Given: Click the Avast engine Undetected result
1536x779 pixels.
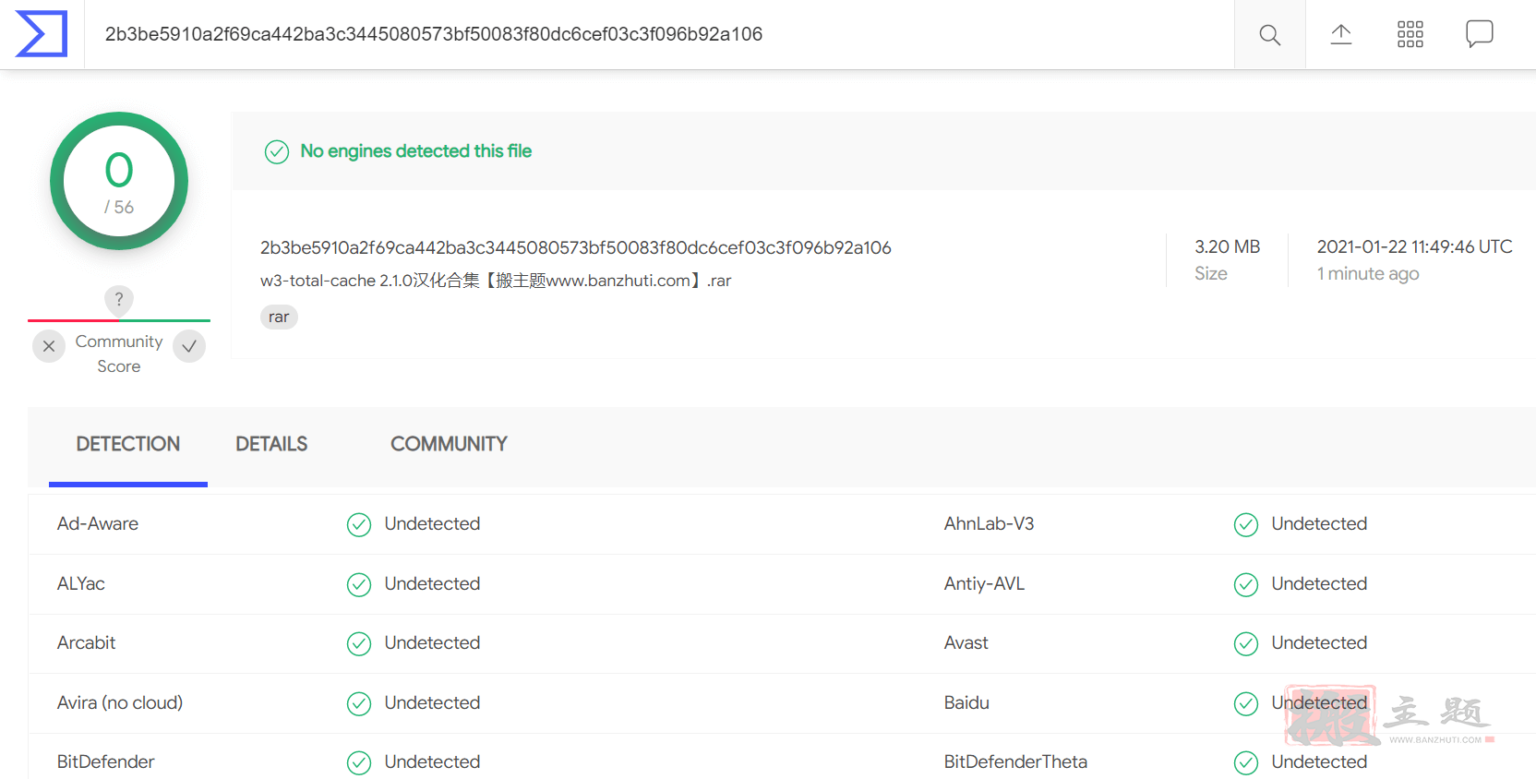Looking at the screenshot, I should tap(1319, 643).
